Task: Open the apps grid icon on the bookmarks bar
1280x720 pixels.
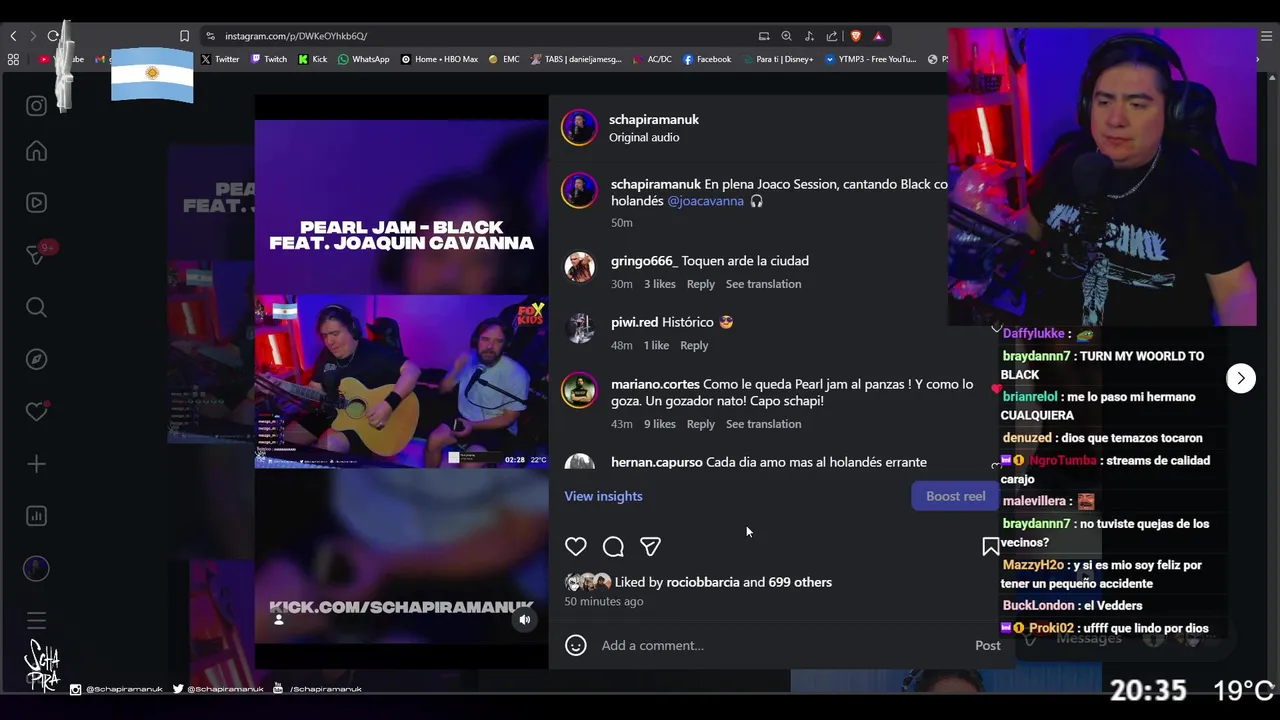Action: (13, 59)
